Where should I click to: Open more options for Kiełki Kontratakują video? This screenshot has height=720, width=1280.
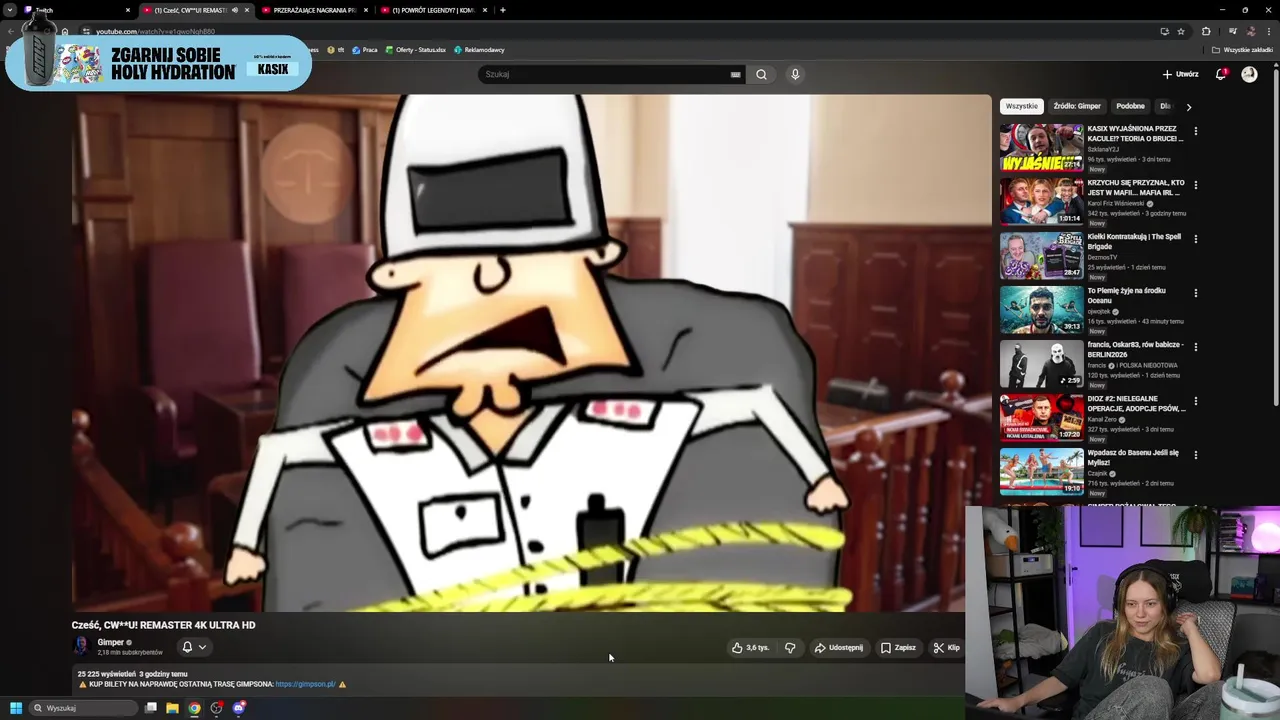coord(1195,239)
